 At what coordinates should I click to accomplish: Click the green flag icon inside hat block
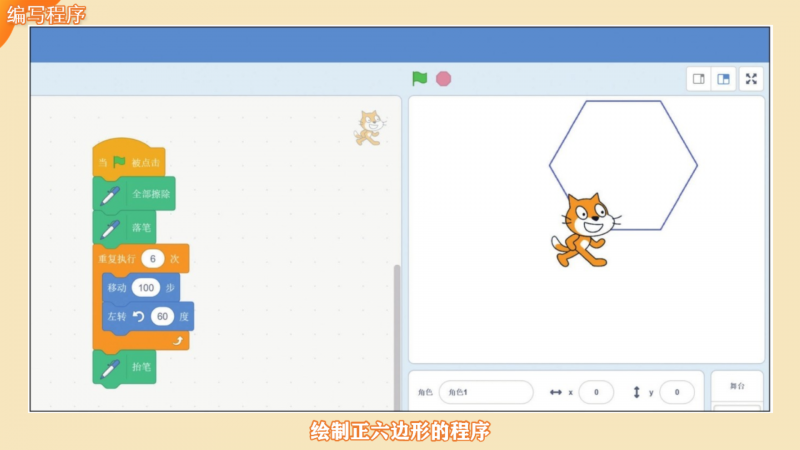119,162
